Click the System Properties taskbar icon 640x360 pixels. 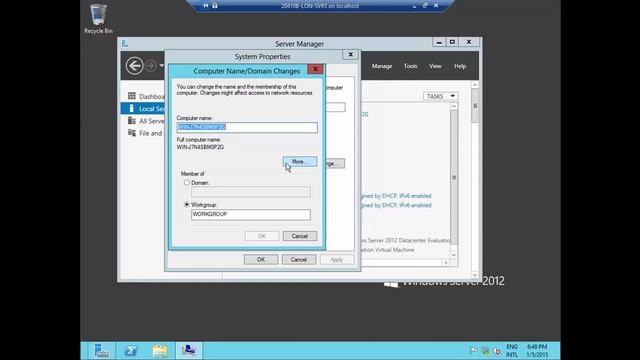pyautogui.click(x=189, y=351)
